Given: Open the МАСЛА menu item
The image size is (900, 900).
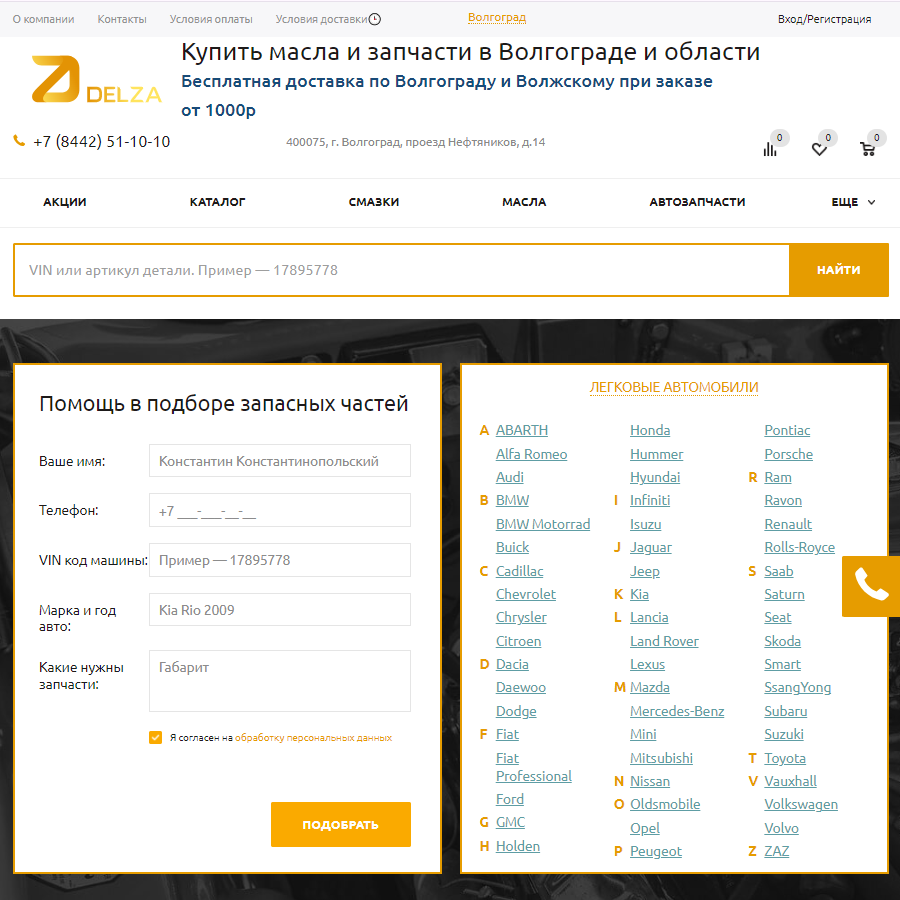Looking at the screenshot, I should [x=524, y=202].
